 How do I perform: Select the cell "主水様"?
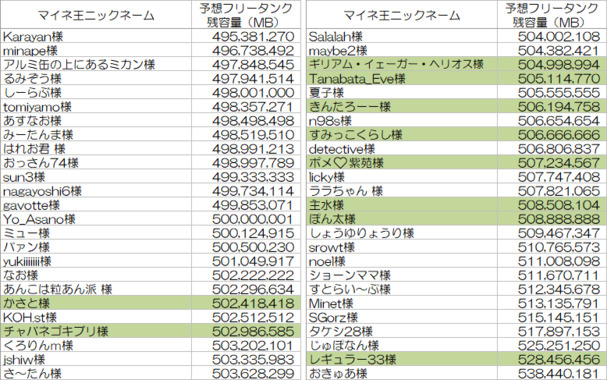402,205
